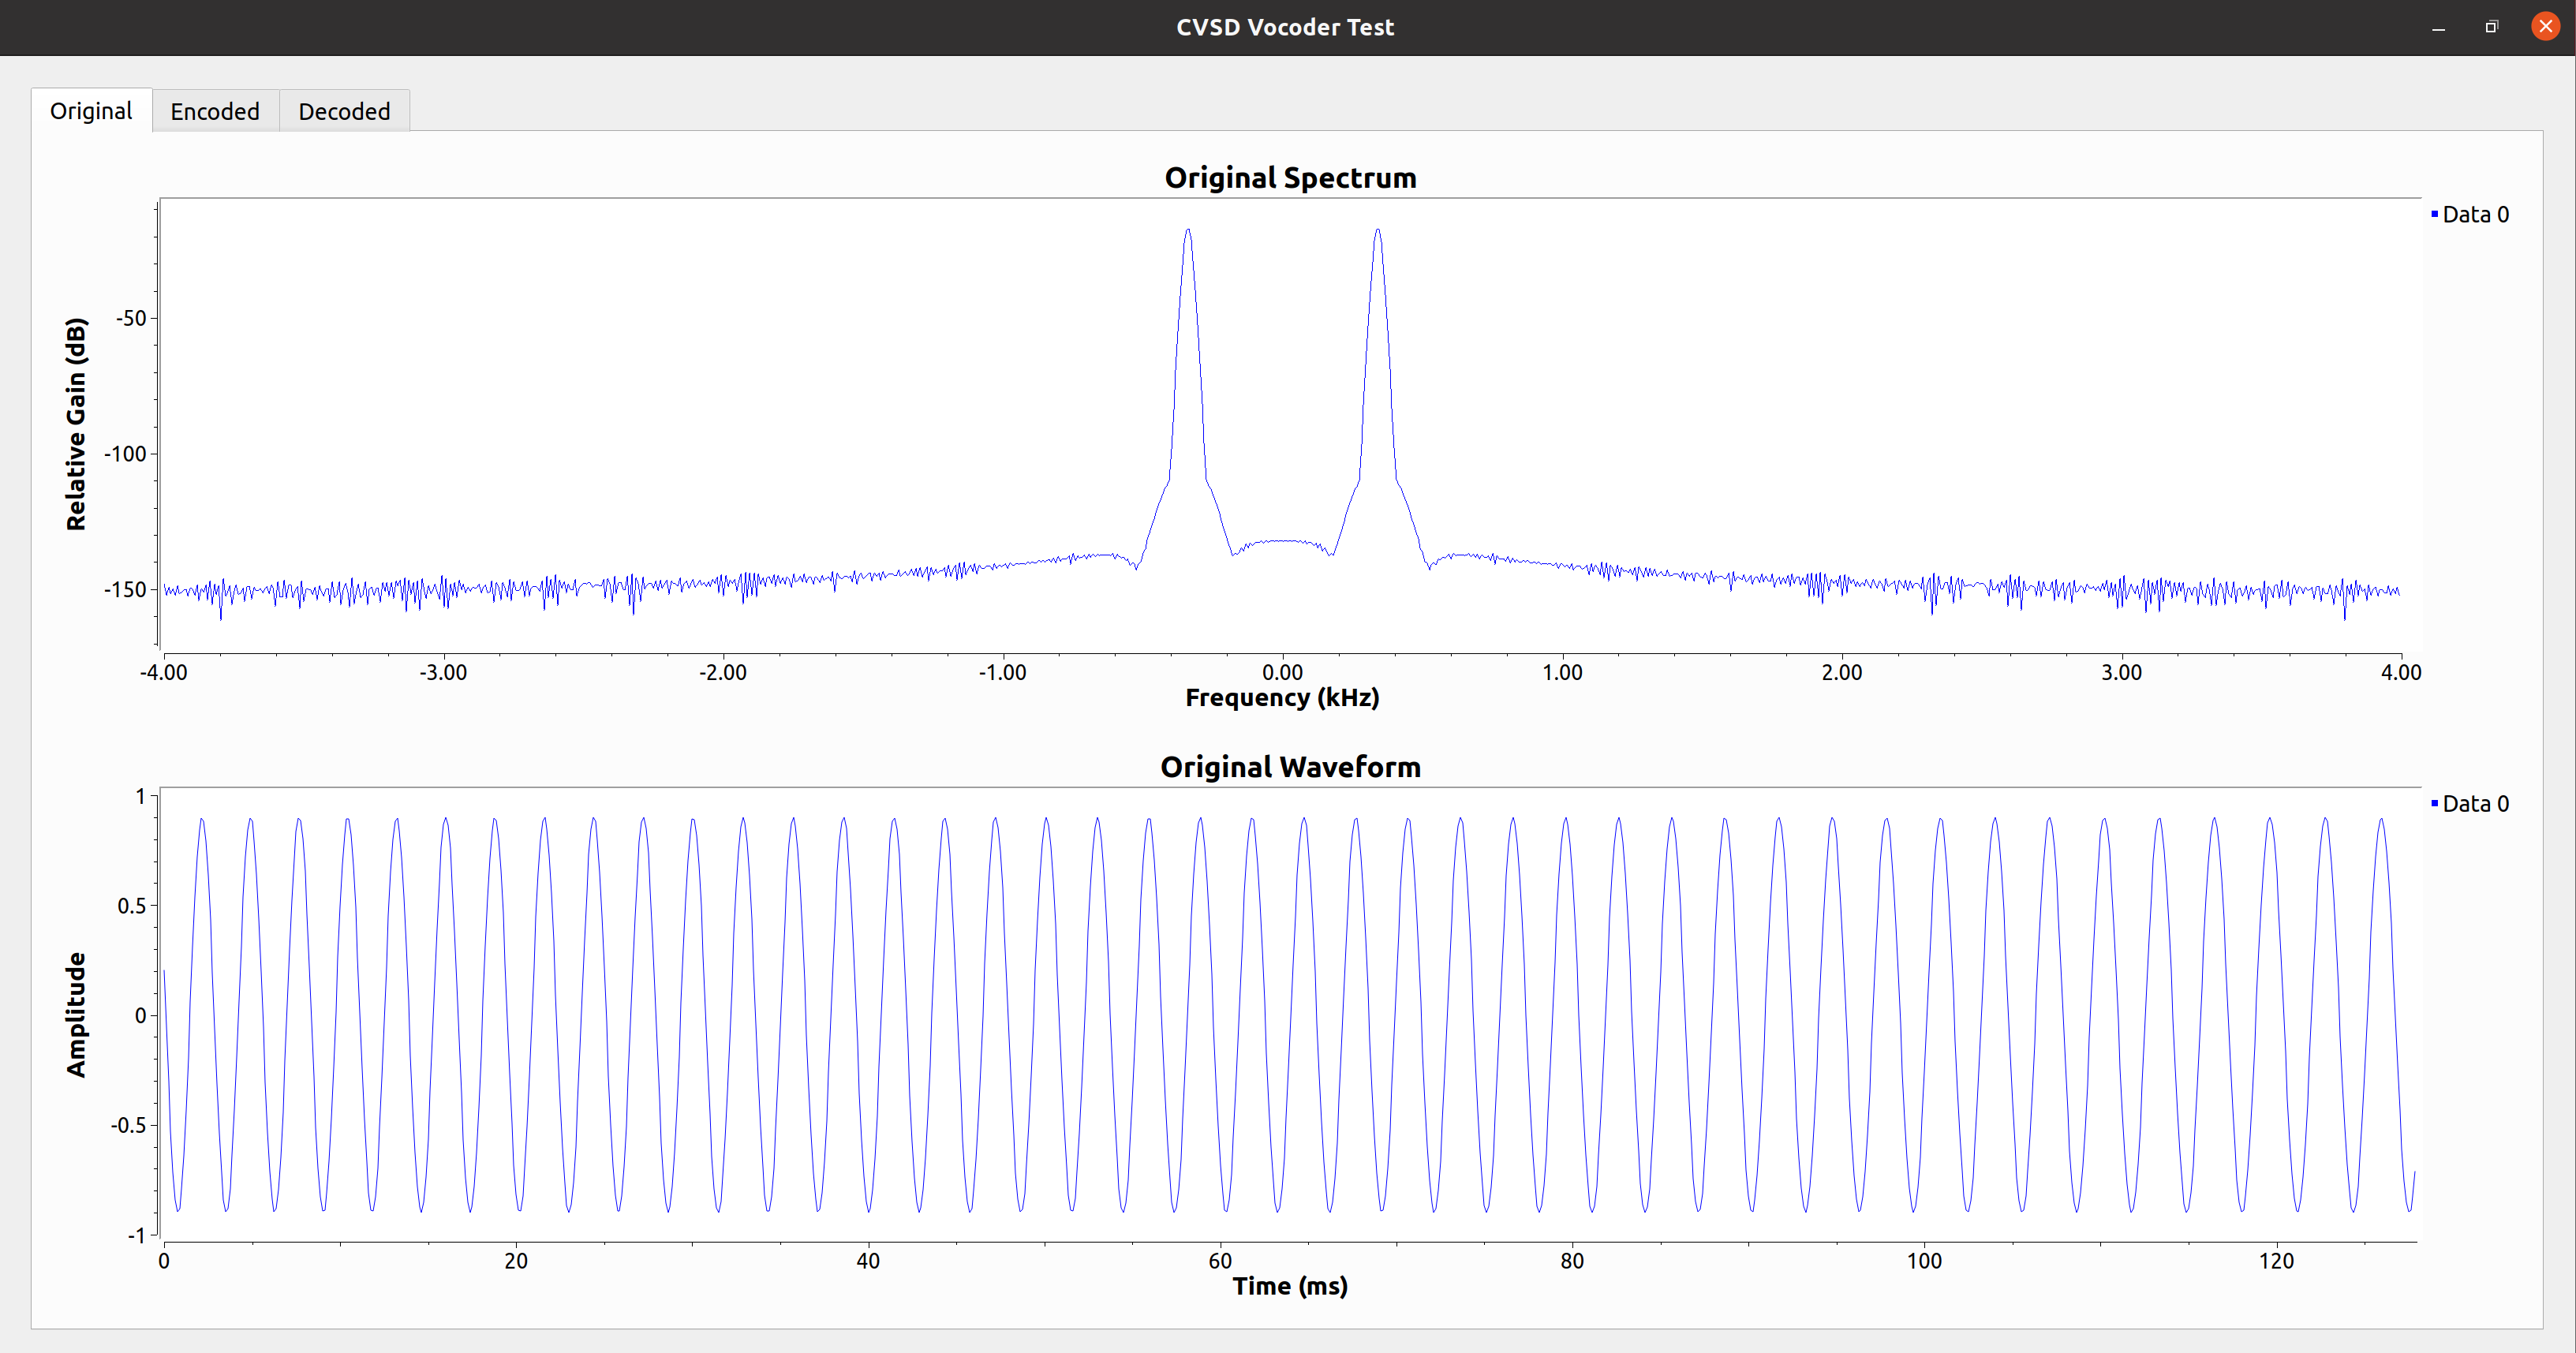Minimize the CVSD Vocoder Test window

(x=2438, y=27)
